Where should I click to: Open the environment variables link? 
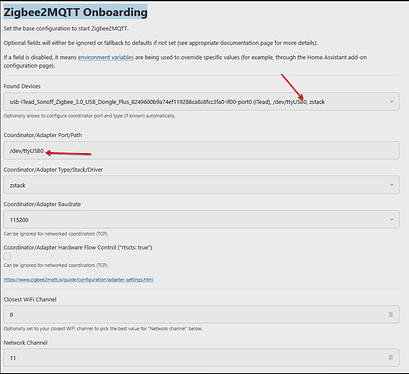[106, 57]
